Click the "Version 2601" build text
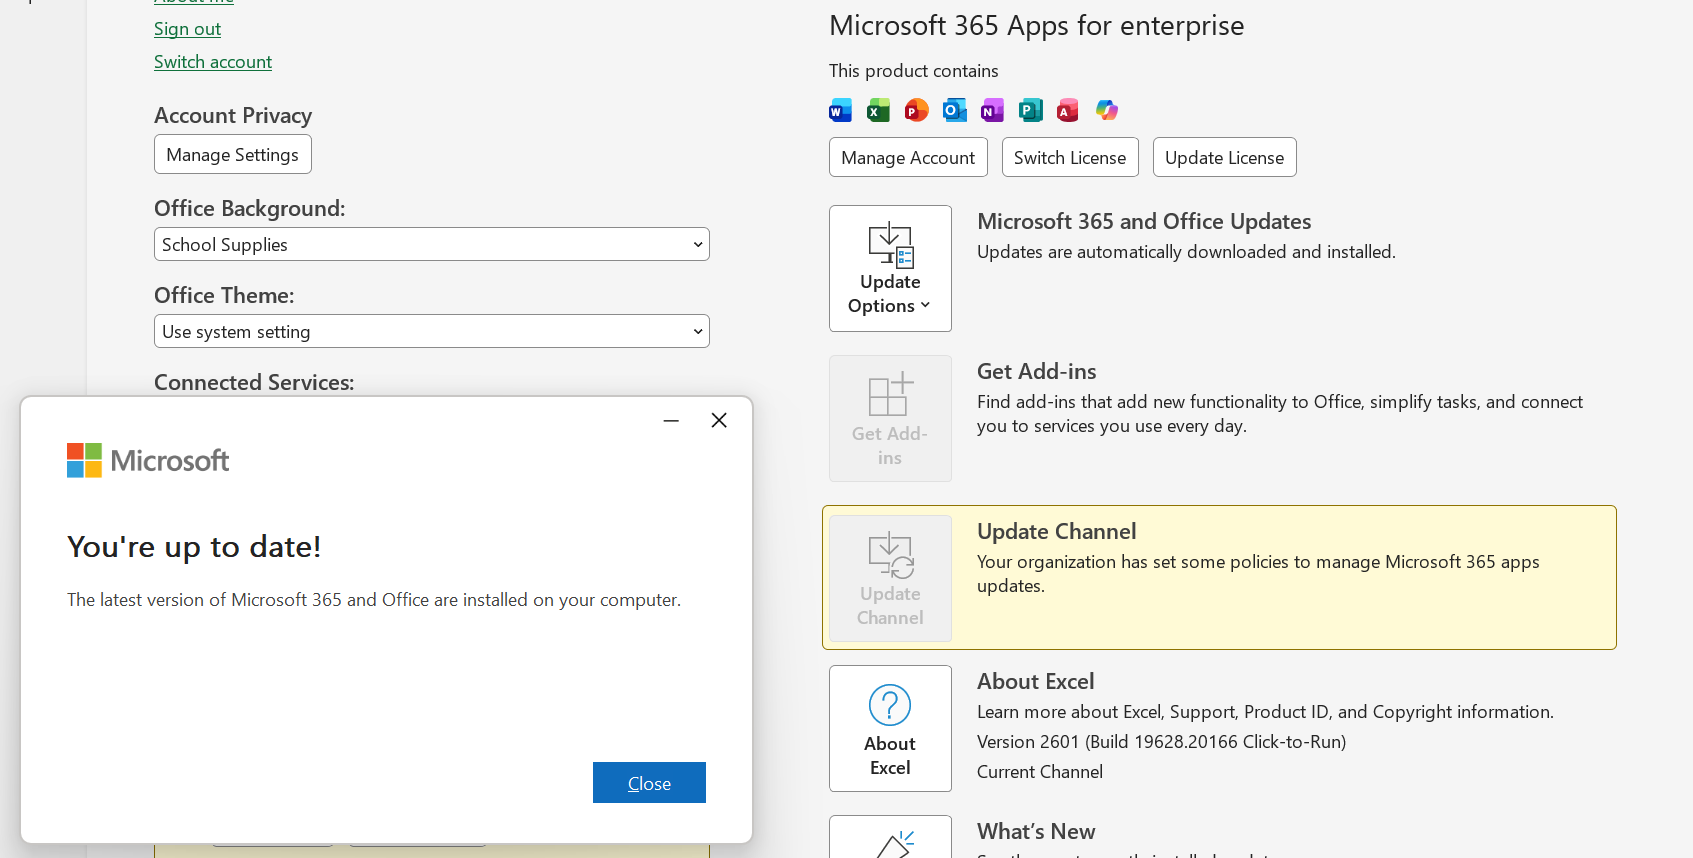1693x858 pixels. pyautogui.click(x=1162, y=742)
